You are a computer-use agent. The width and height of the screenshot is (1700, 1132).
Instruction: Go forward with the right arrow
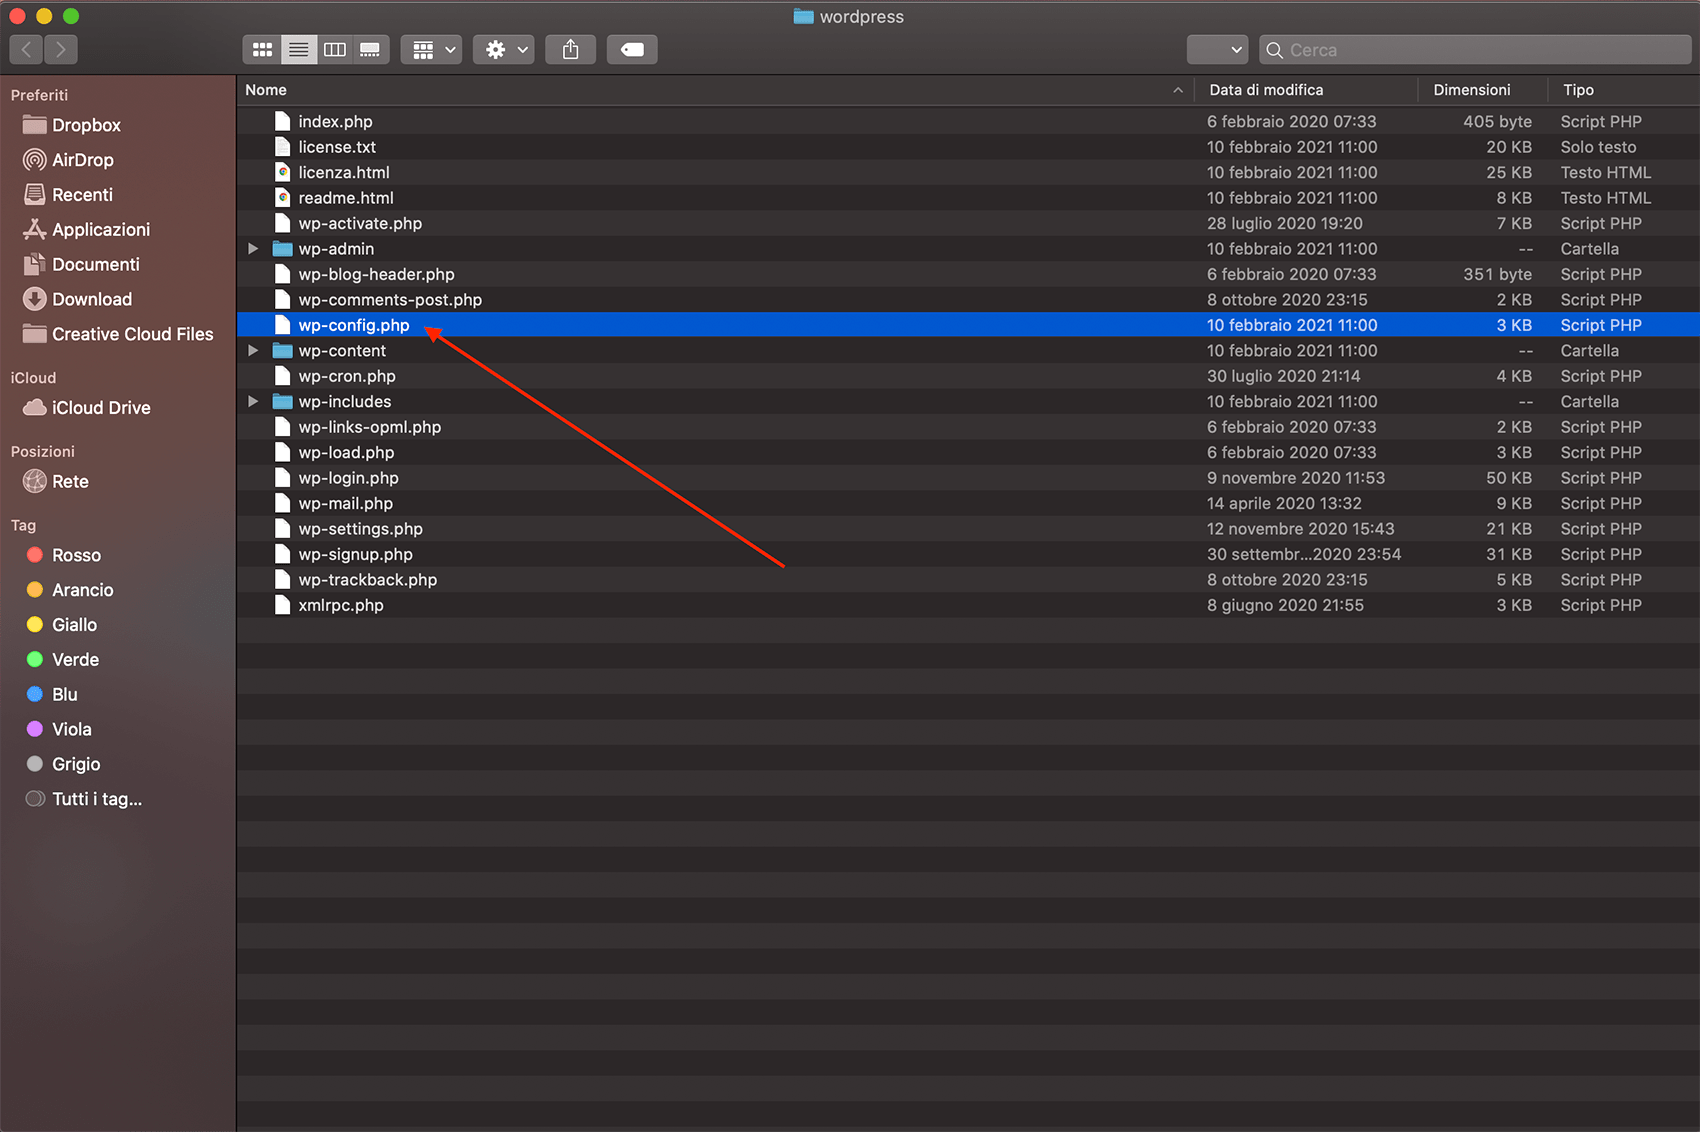coord(61,50)
